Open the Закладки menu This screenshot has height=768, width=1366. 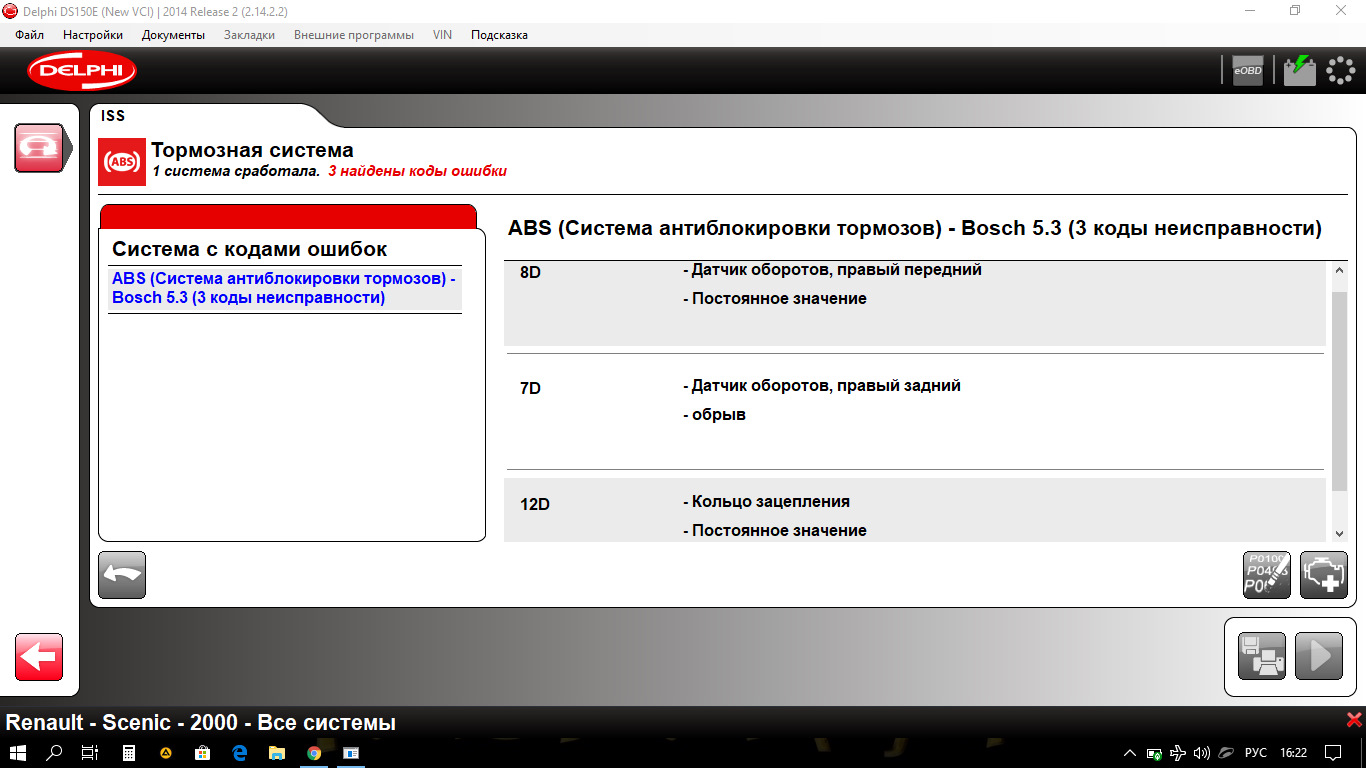click(249, 35)
